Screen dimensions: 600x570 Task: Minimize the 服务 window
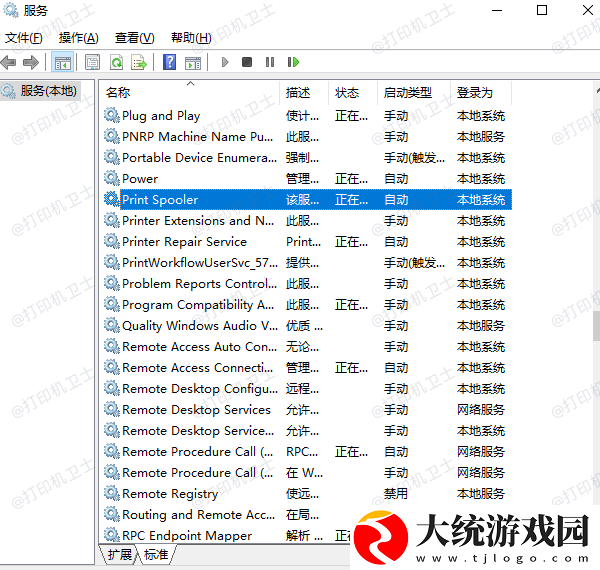(497, 10)
